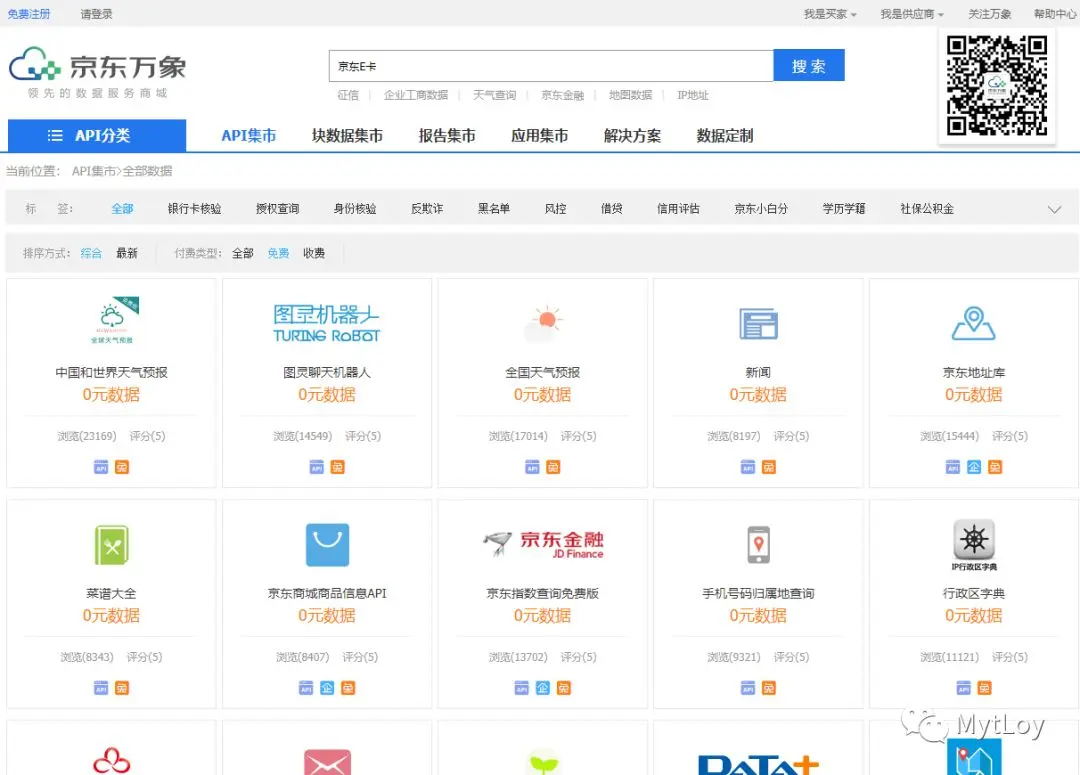1080x775 pixels.
Task: Click API badge under 新闻 card
Action: (x=748, y=467)
